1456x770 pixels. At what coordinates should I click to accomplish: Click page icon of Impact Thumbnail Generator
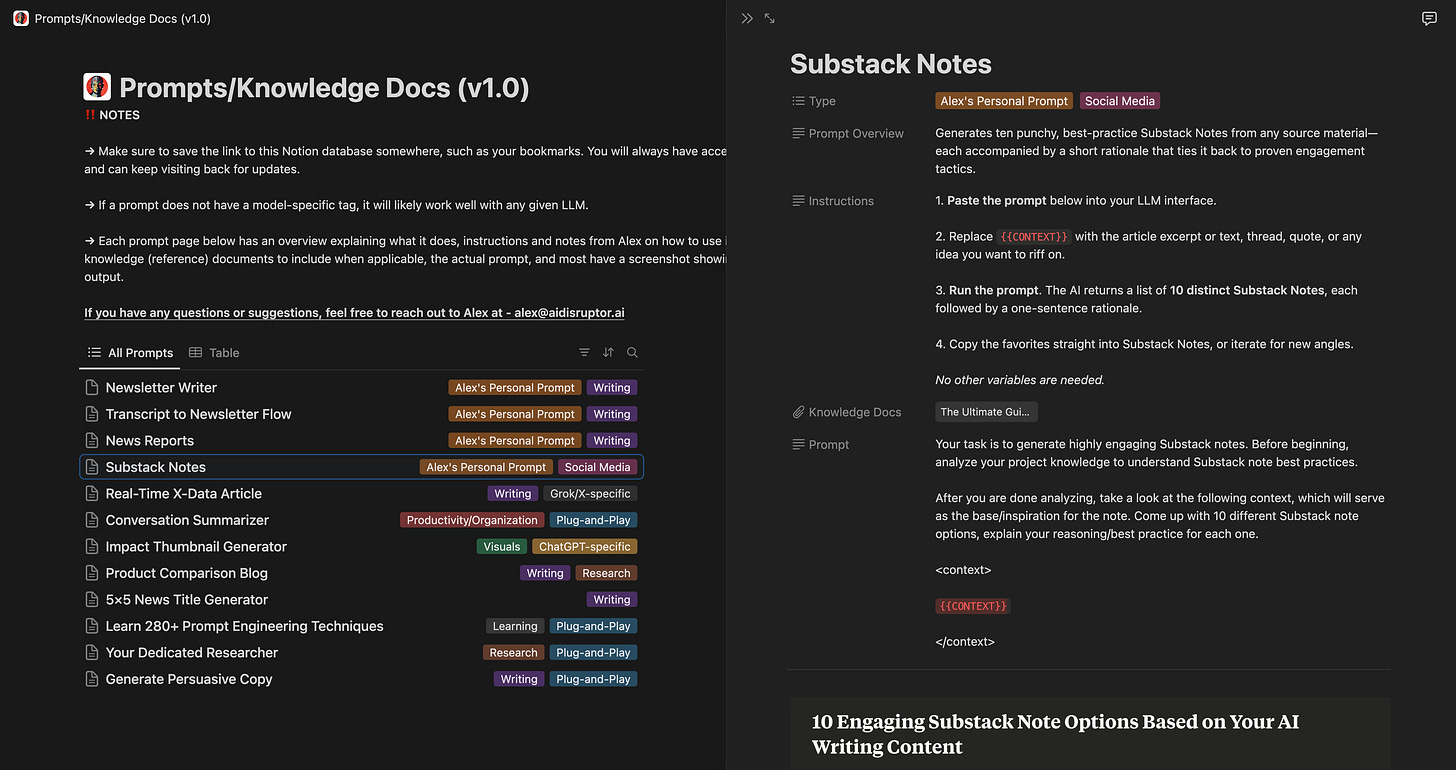(x=92, y=547)
